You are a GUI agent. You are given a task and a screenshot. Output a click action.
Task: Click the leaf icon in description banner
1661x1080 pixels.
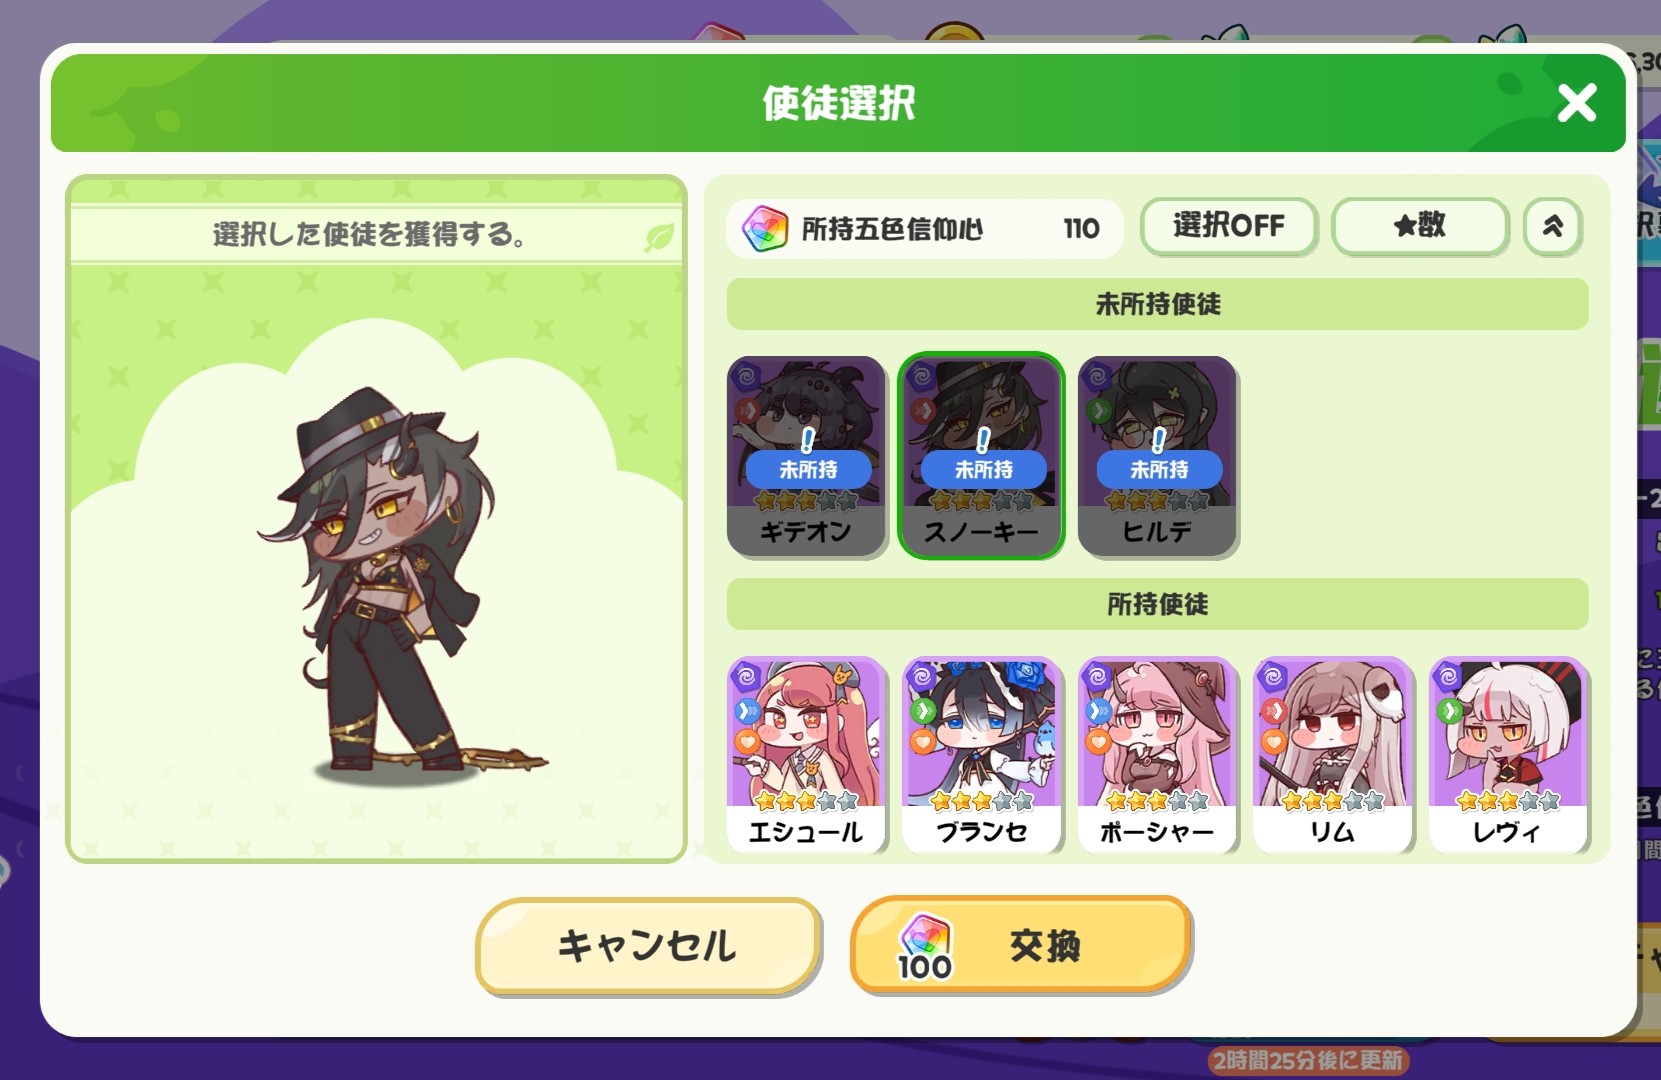click(659, 238)
